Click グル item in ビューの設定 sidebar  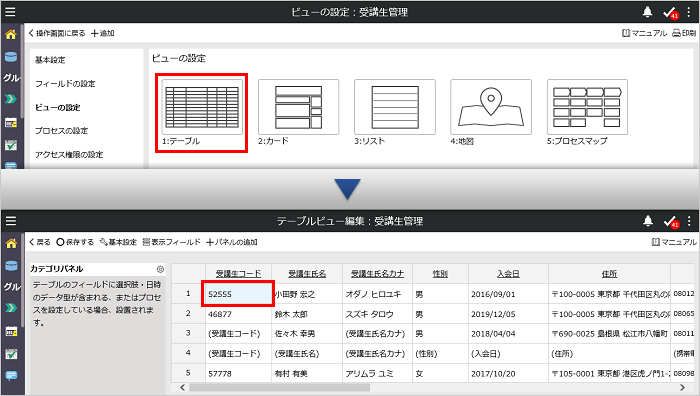pos(11,78)
